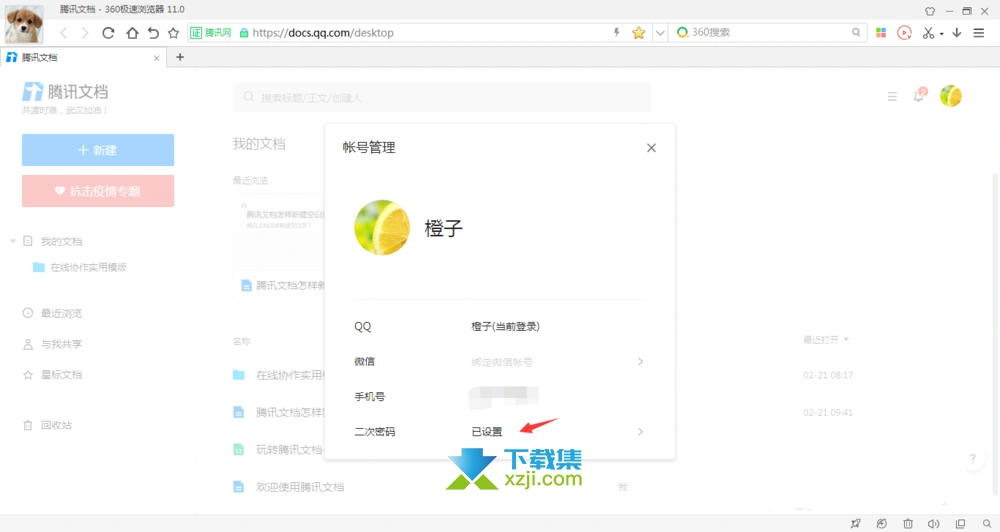
Task: Go to browser home page icon
Action: click(x=132, y=33)
